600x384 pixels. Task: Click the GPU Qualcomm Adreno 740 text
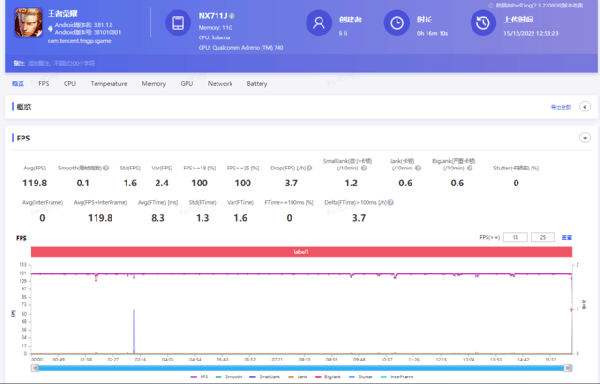[x=241, y=47]
